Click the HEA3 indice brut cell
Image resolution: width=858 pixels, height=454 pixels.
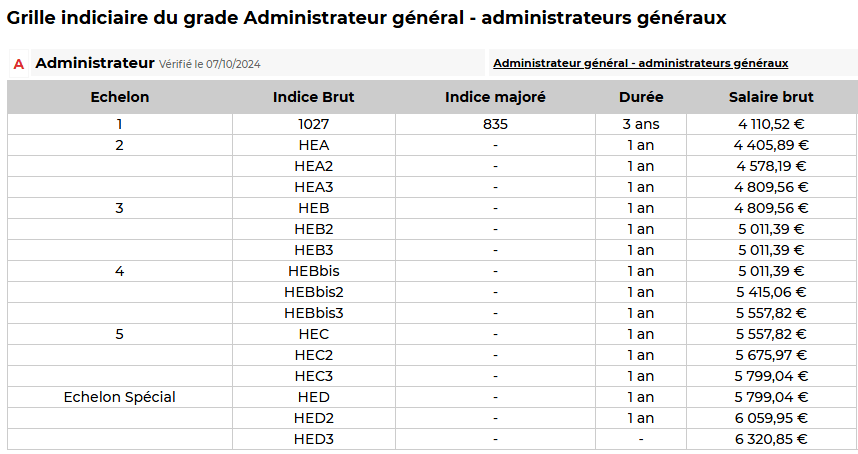(x=313, y=187)
